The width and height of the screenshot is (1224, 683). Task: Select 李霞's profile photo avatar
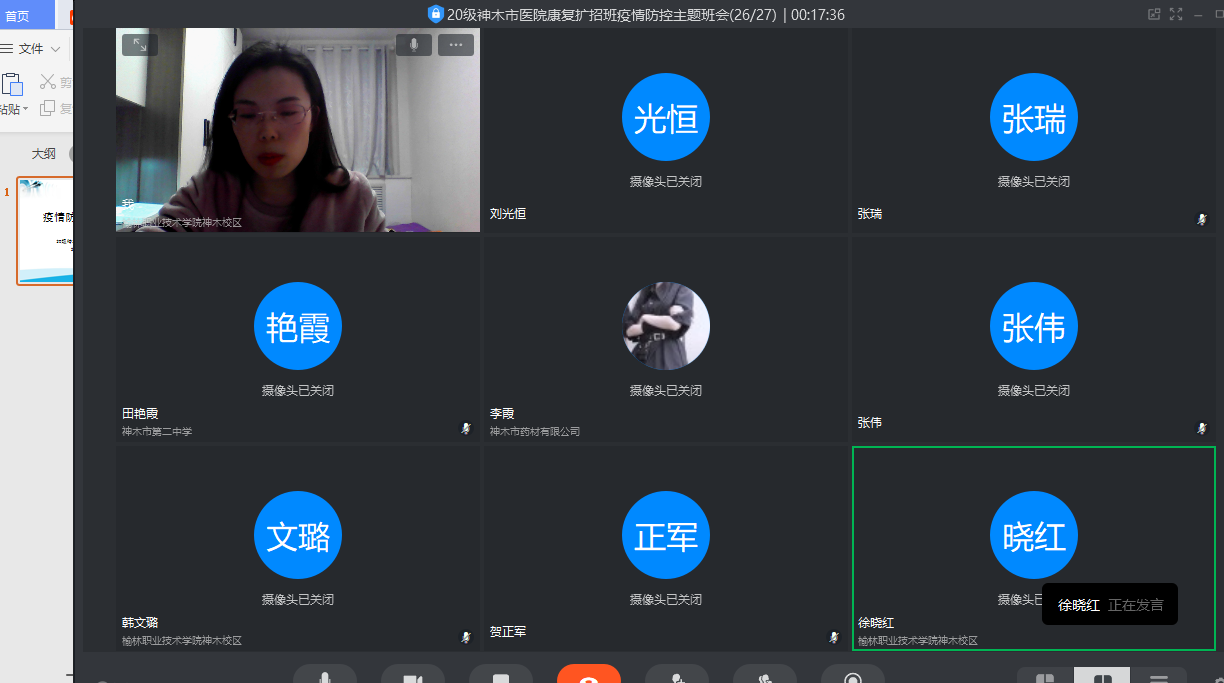665,326
